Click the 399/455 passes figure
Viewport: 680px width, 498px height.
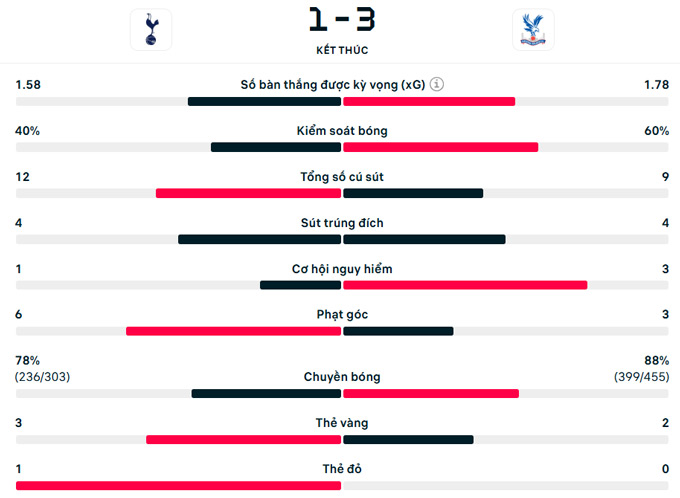tap(641, 377)
